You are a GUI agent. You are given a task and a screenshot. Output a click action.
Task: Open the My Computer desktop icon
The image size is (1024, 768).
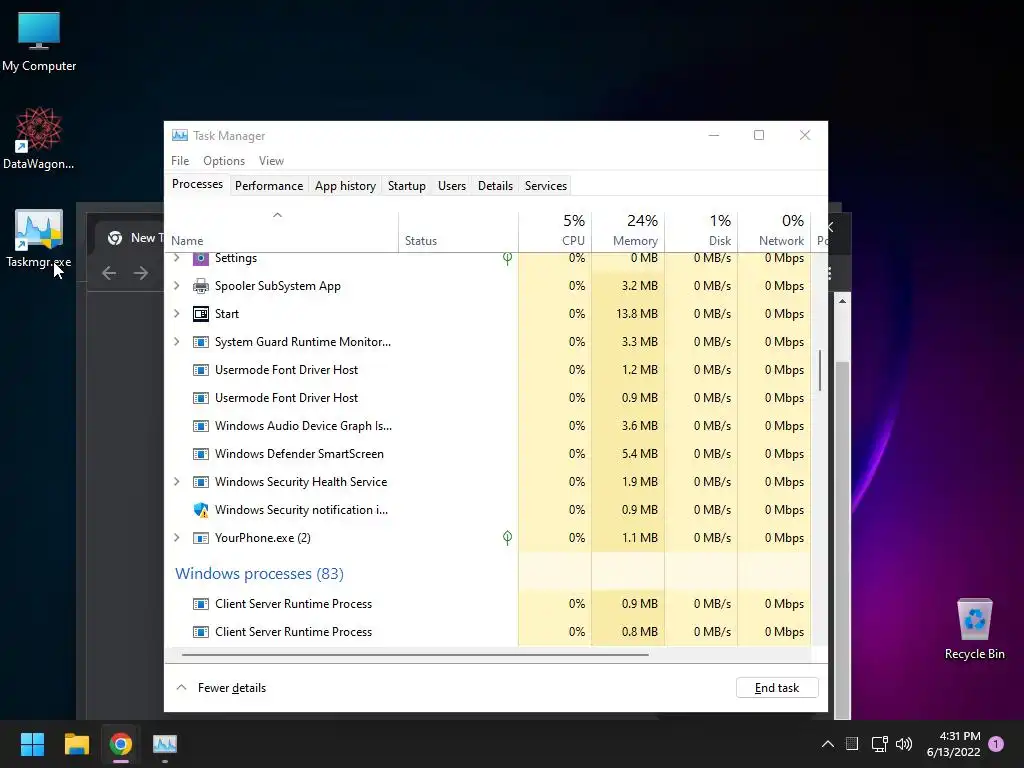39,40
